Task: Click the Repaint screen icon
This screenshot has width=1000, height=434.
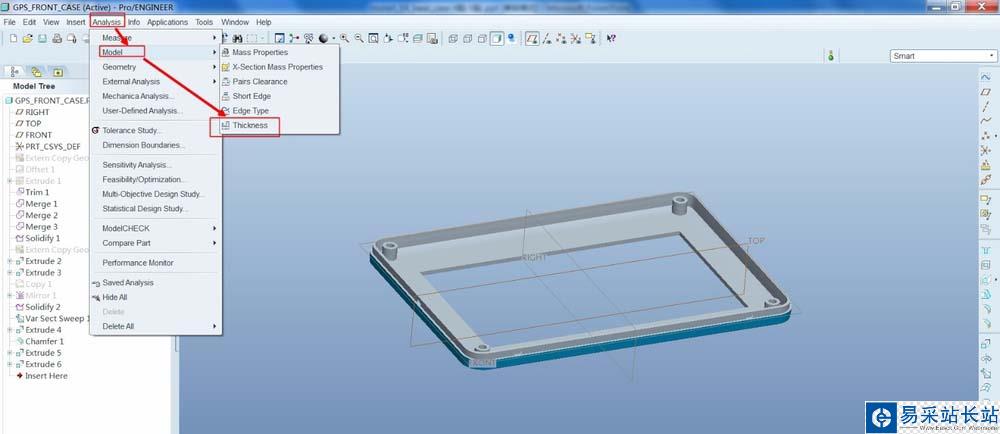Action: (279, 38)
